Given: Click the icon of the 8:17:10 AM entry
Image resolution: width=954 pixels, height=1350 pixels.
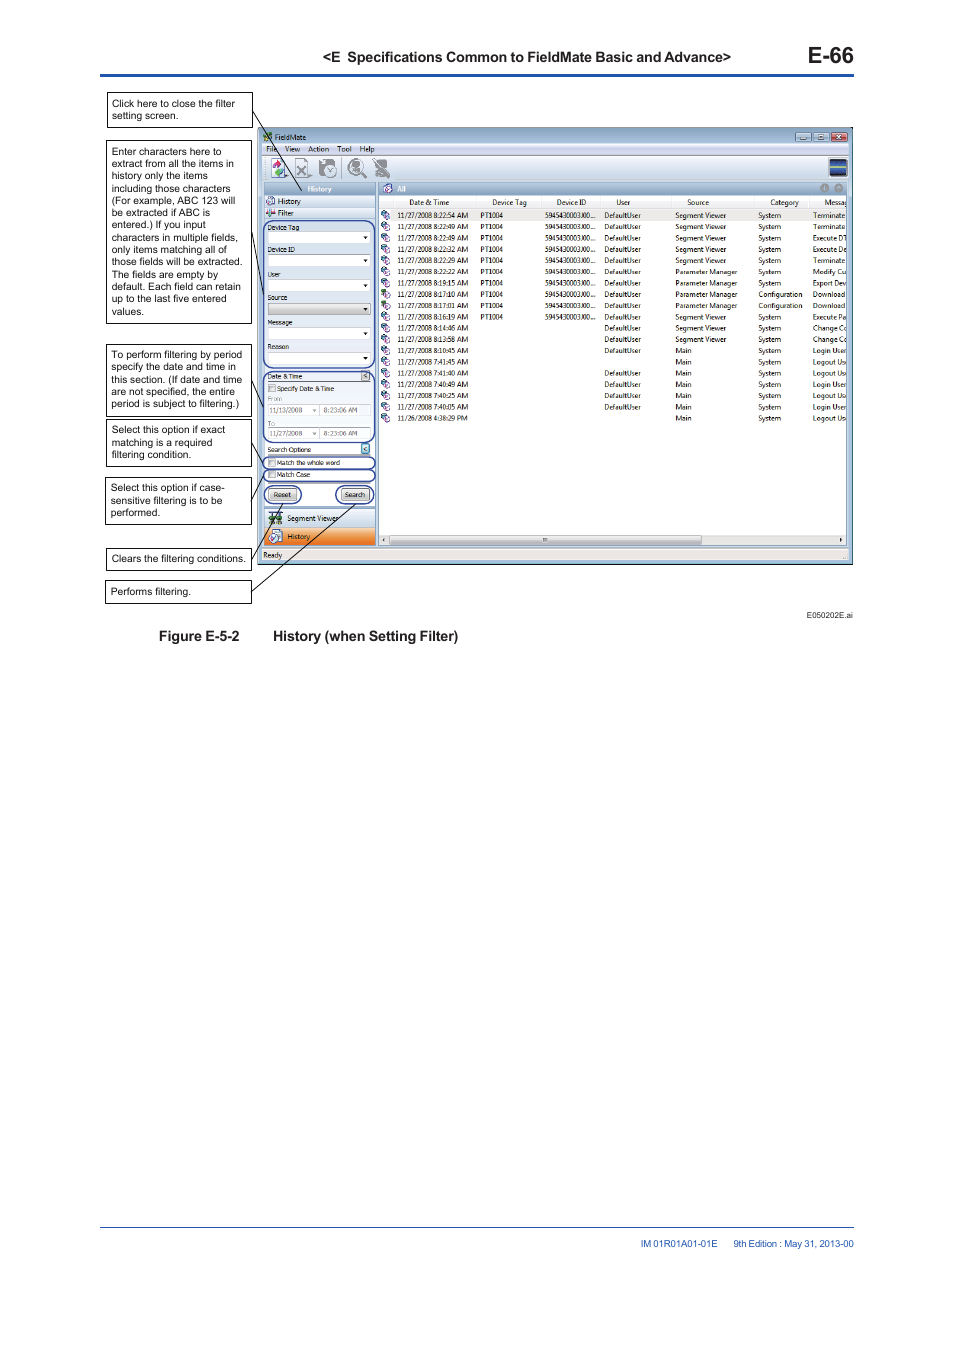Looking at the screenshot, I should 385,294.
